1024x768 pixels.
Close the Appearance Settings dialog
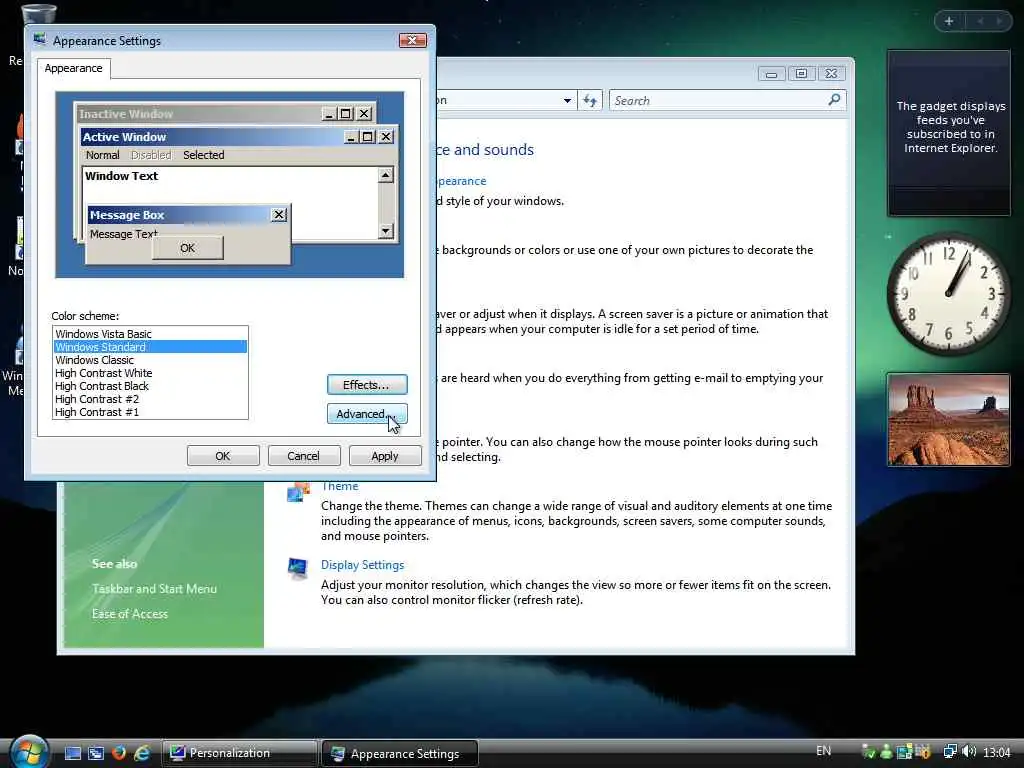pyautogui.click(x=413, y=40)
